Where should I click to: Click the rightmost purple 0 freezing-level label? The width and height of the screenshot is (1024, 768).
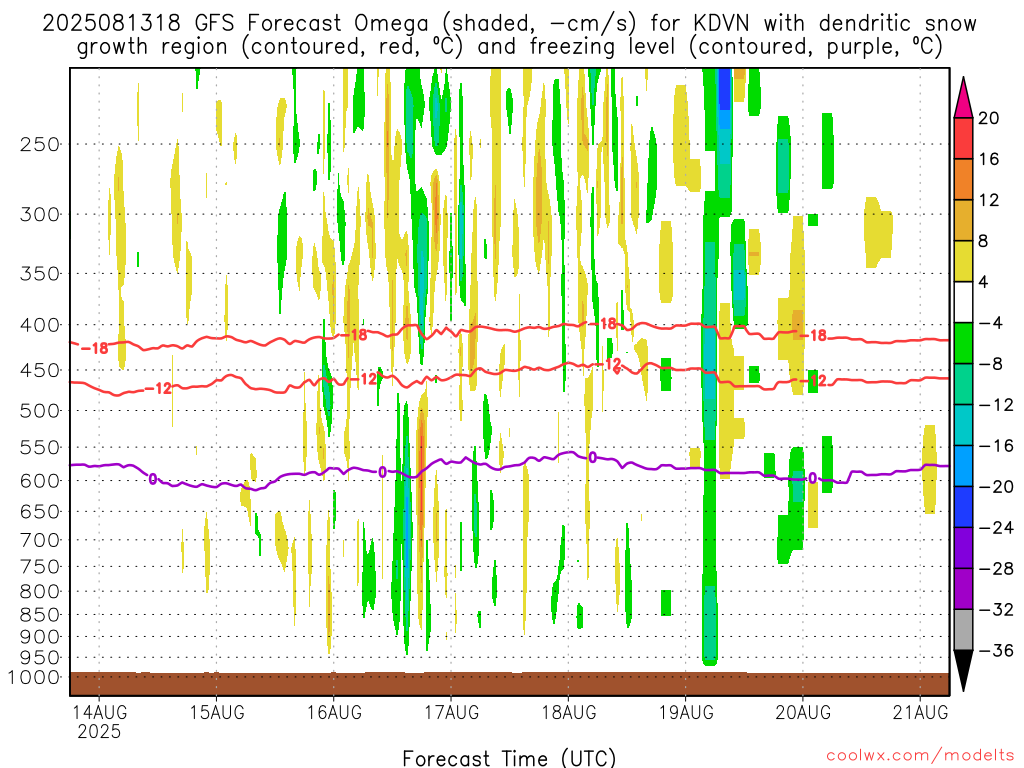click(x=812, y=478)
